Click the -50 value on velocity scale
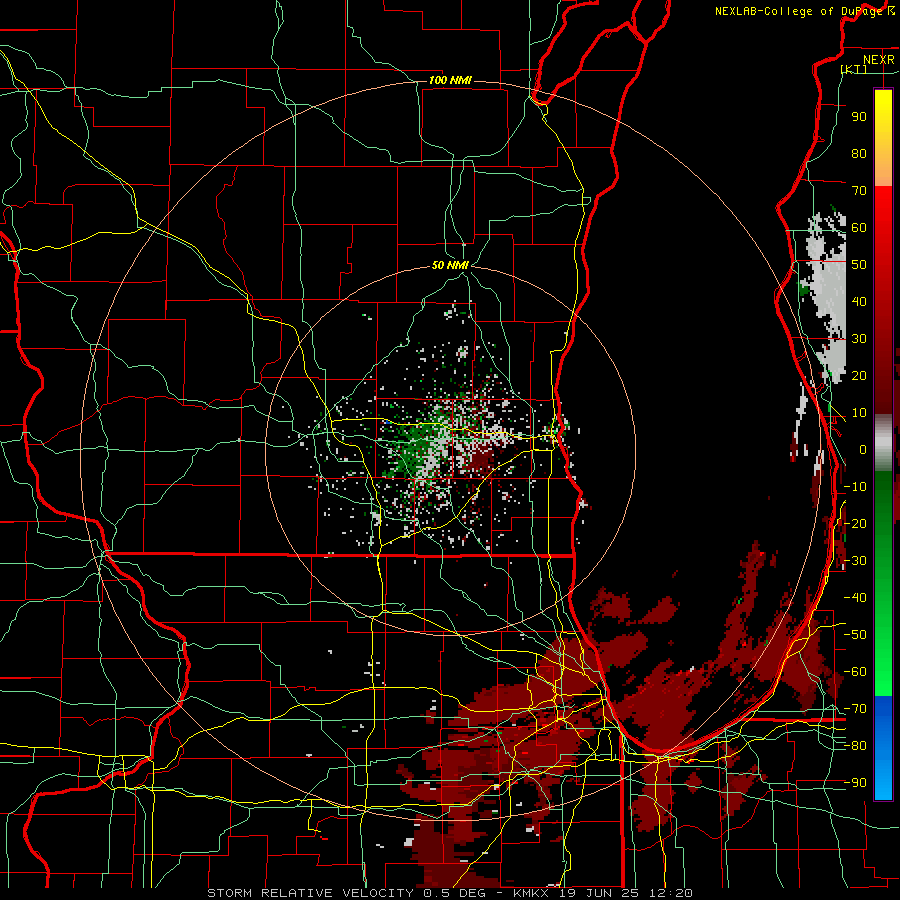The width and height of the screenshot is (900, 900). coord(855,634)
